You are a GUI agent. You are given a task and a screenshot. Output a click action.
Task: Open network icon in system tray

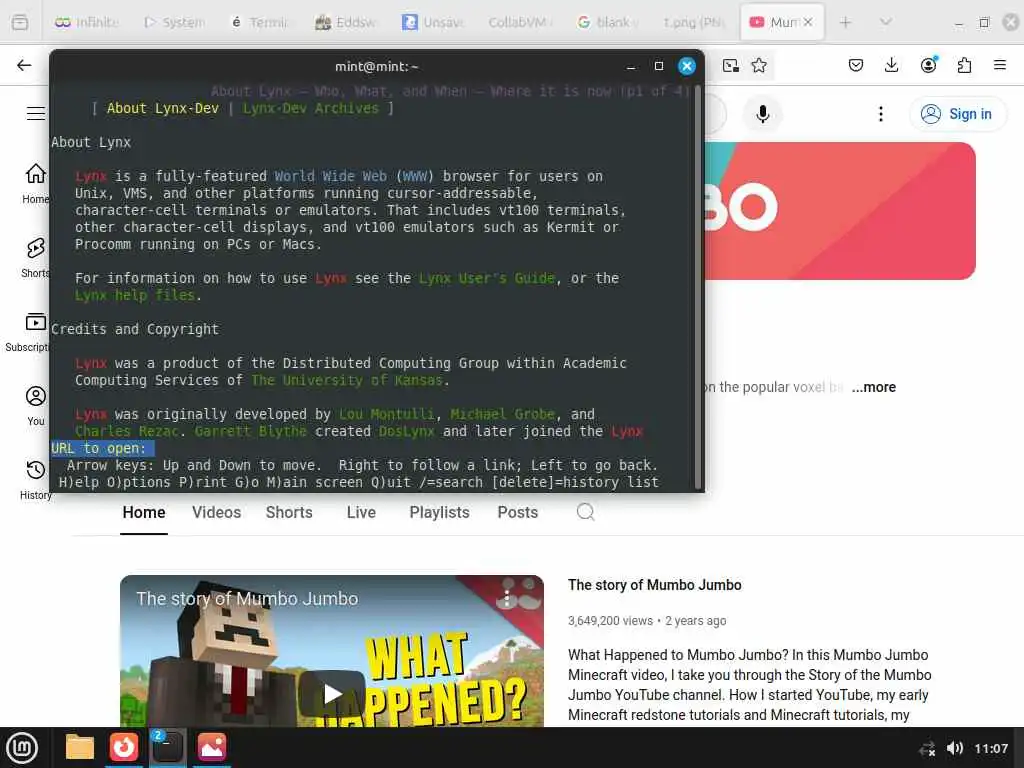click(927, 748)
